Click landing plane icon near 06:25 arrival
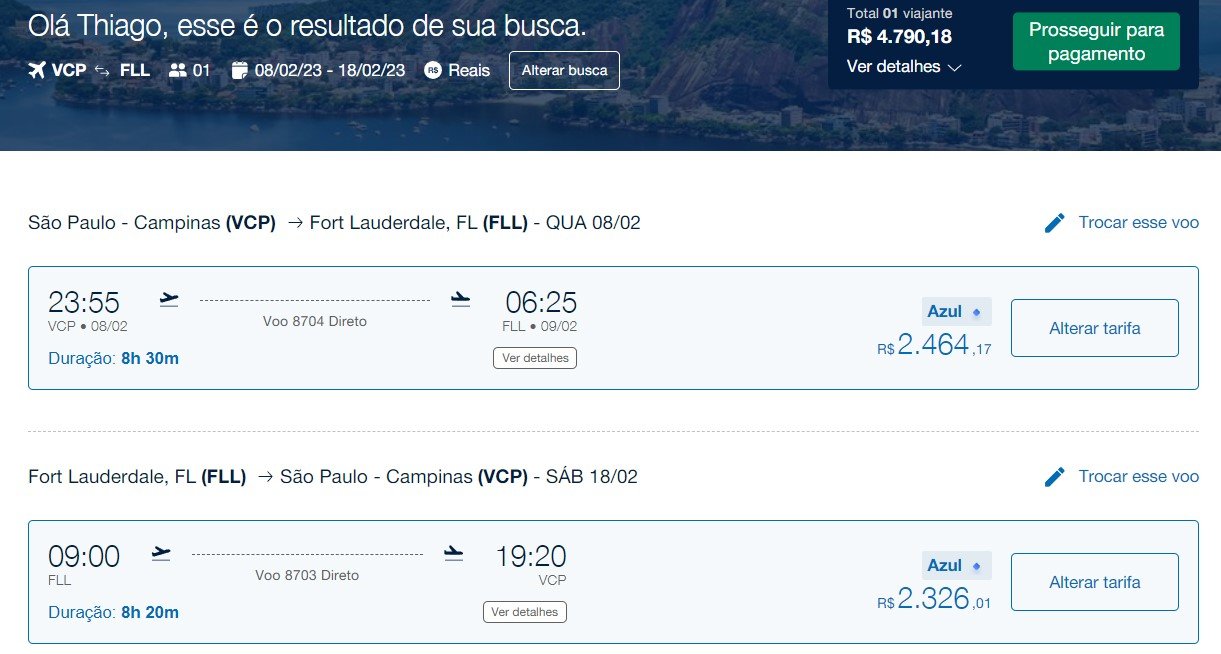The width and height of the screenshot is (1221, 654). tap(461, 299)
